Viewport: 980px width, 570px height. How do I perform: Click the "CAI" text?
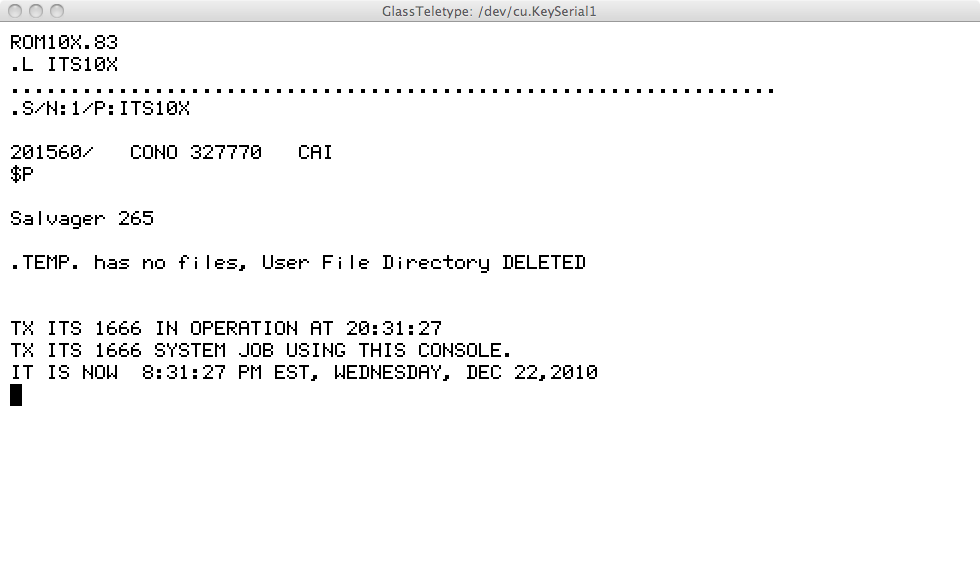coord(315,152)
